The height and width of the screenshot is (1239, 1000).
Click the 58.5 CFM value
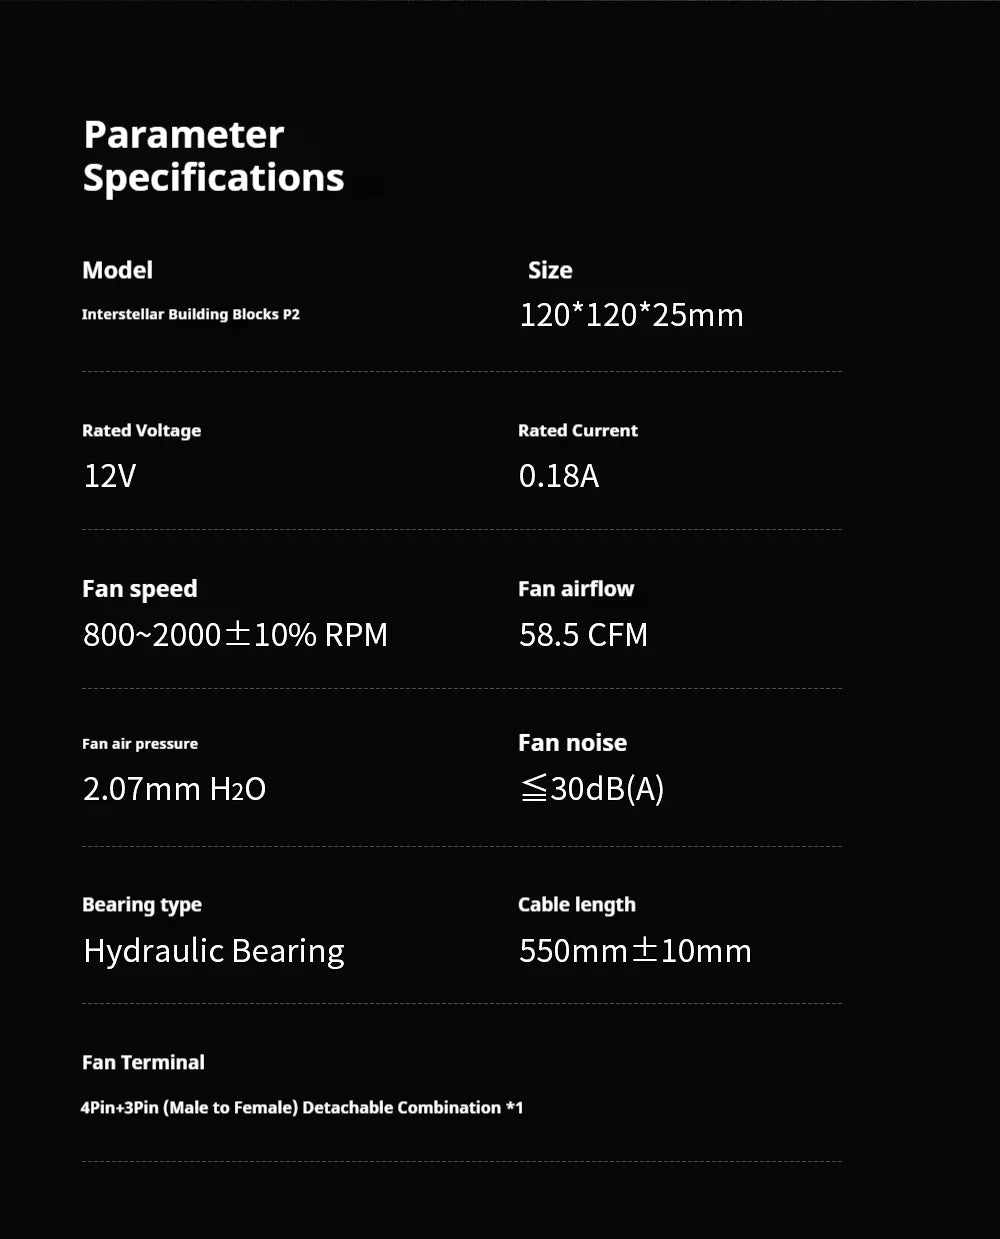click(583, 635)
